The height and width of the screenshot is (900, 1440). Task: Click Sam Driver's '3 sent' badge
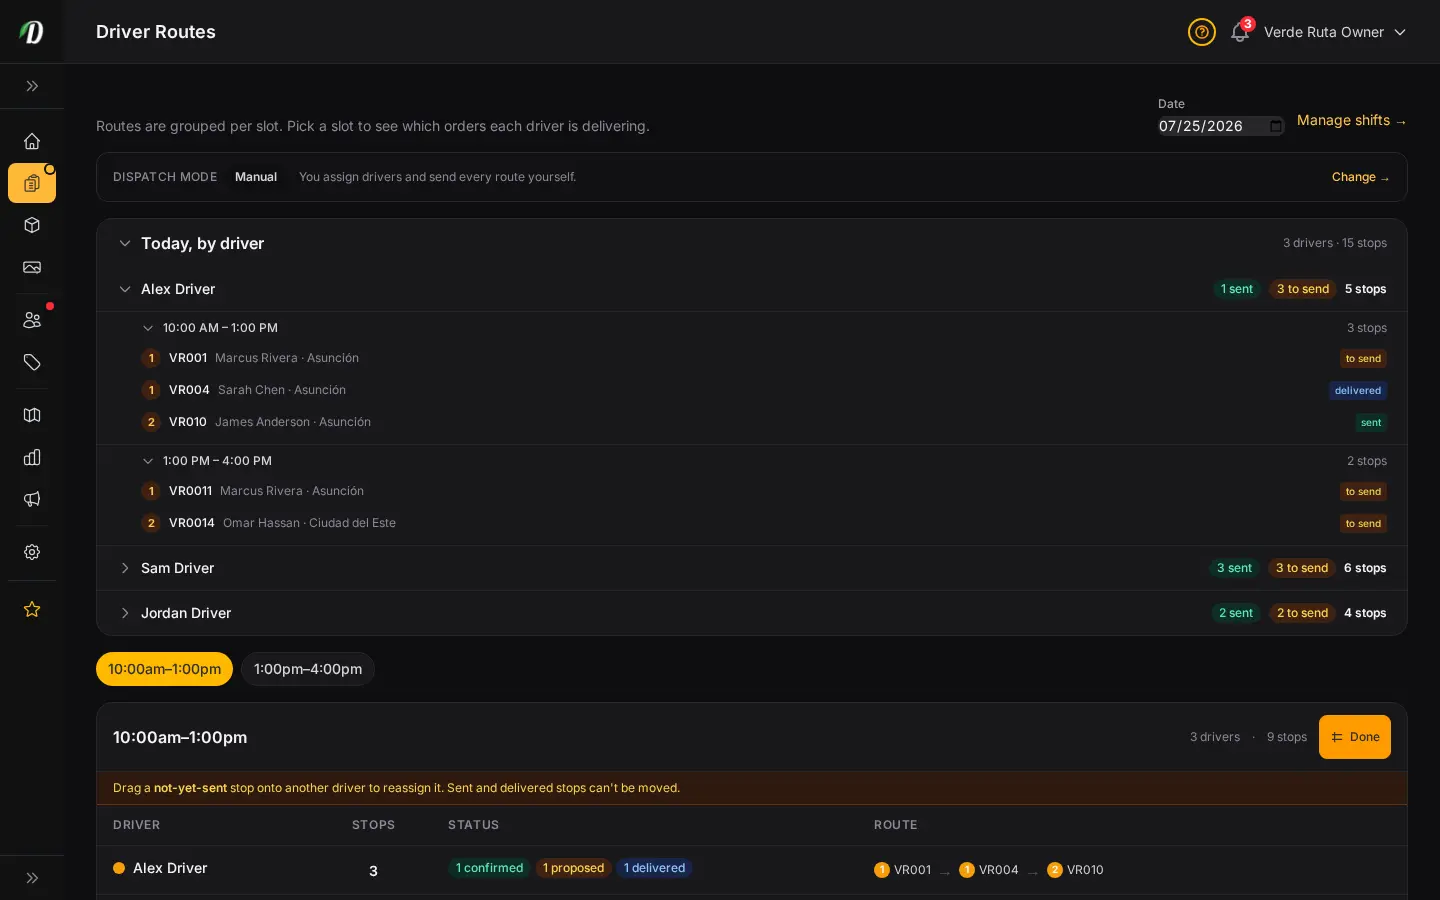click(x=1234, y=568)
